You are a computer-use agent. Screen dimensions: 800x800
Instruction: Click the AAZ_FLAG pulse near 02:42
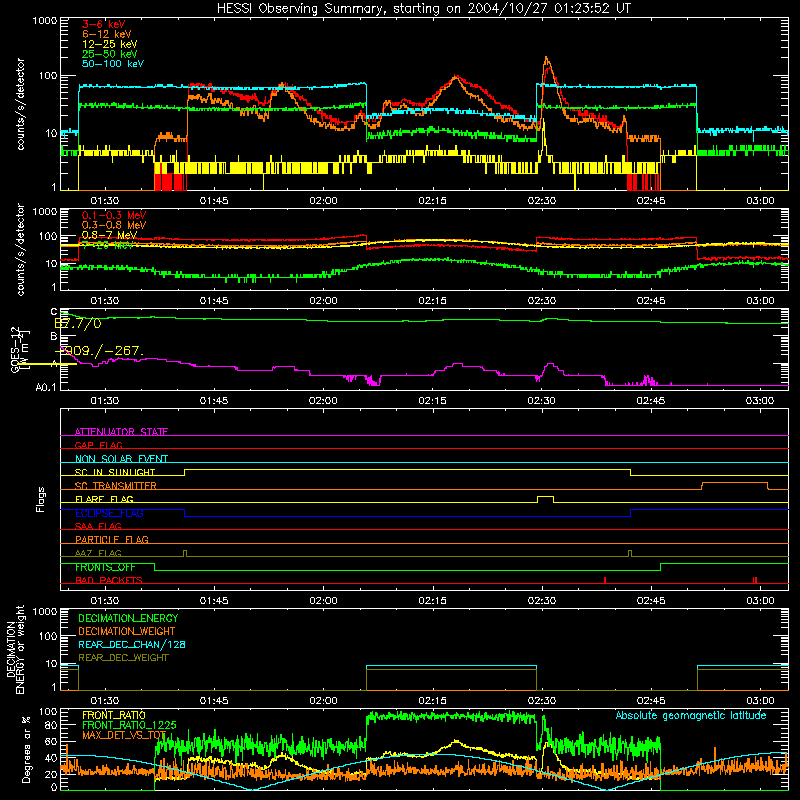pos(630,553)
